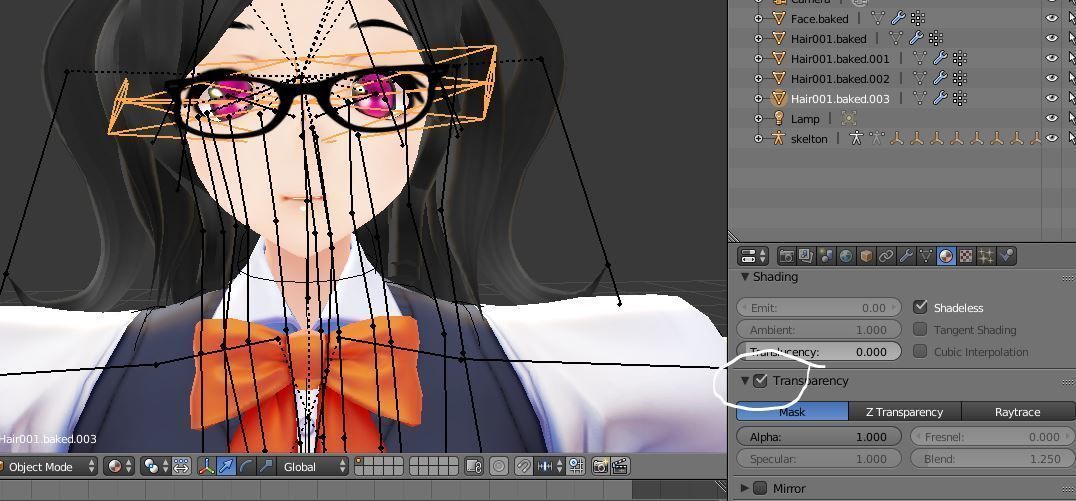The width and height of the screenshot is (1076, 501).
Task: Select the translate manipulator arrow icon
Action: click(x=226, y=467)
